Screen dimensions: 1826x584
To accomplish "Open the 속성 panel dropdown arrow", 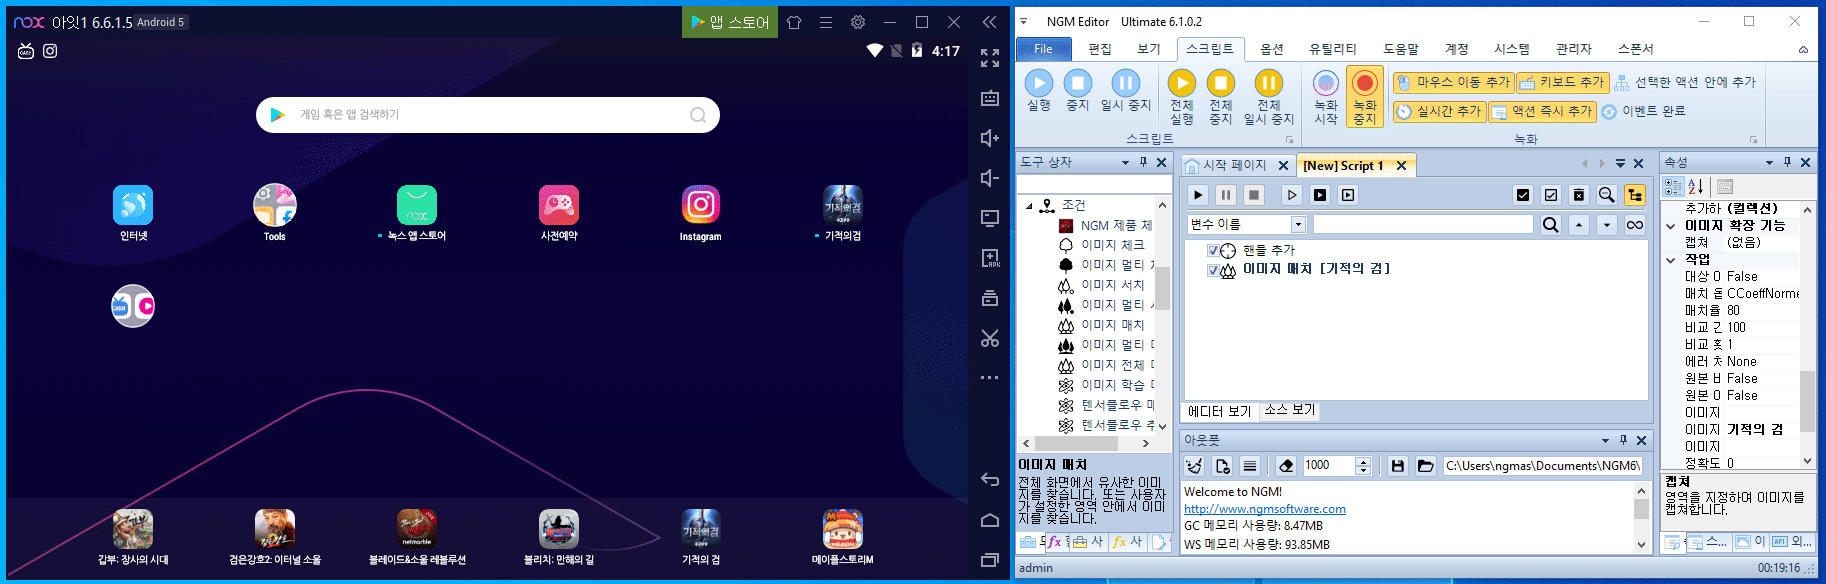I will point(1769,163).
